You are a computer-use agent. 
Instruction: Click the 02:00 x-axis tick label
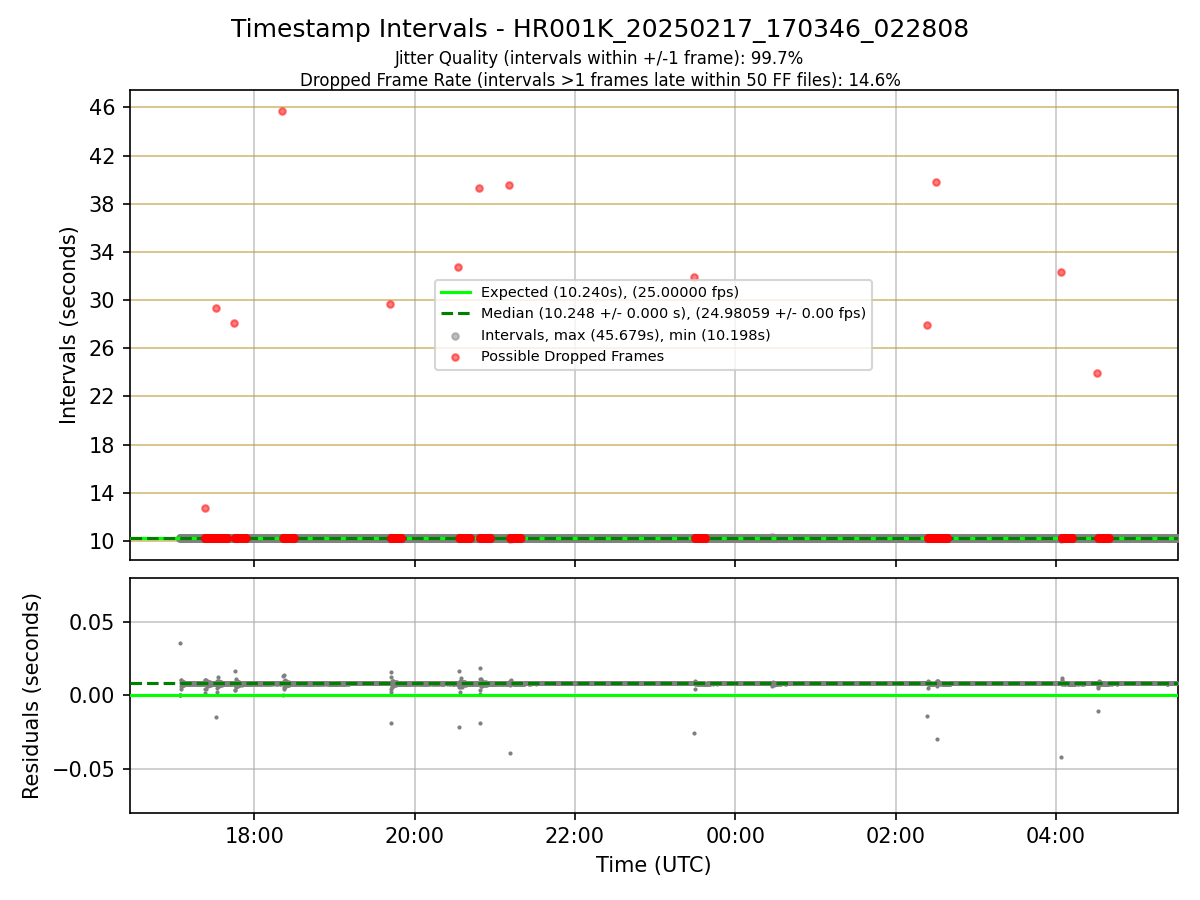[x=895, y=835]
